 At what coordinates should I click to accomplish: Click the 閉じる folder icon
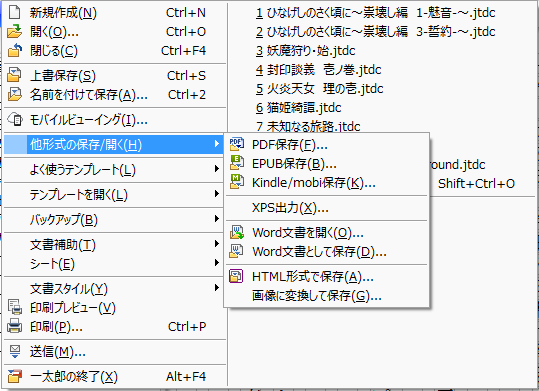click(x=14, y=51)
